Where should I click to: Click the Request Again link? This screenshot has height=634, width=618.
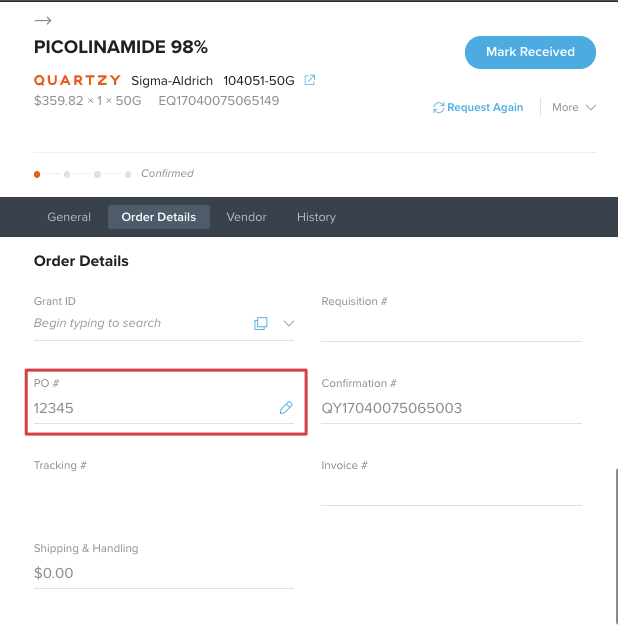(x=485, y=107)
